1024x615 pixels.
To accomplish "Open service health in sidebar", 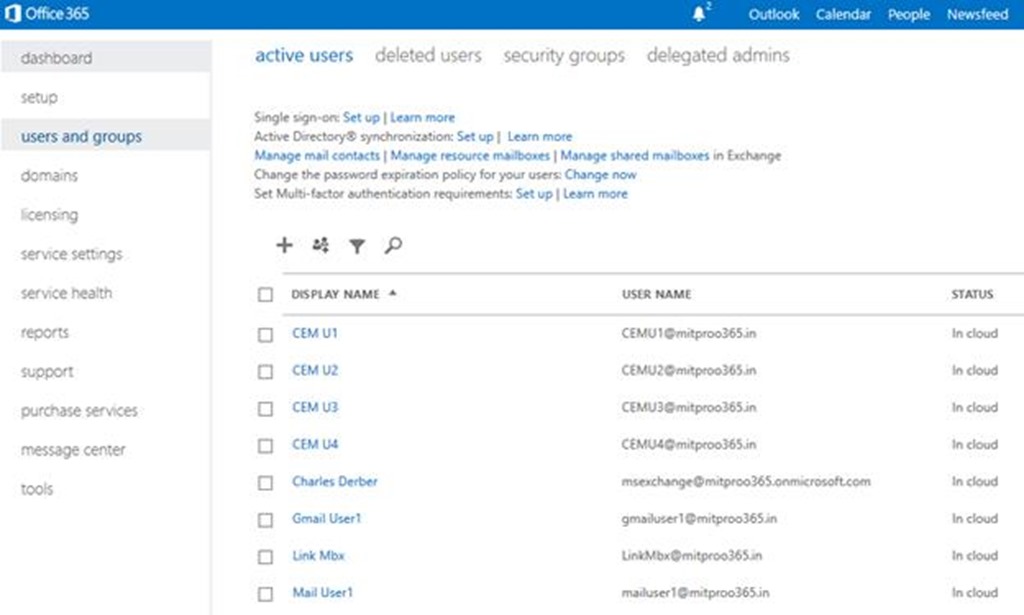I will (66, 293).
